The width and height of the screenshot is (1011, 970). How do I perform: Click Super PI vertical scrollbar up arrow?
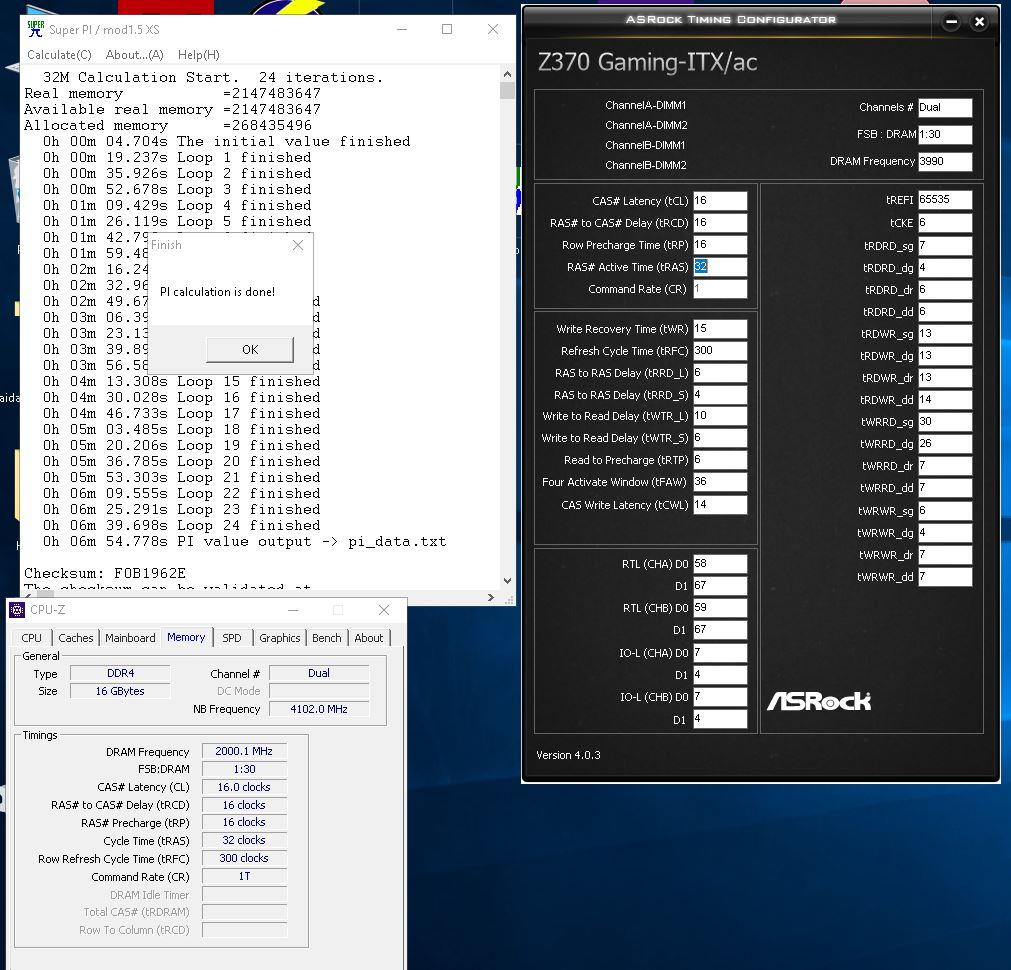(x=507, y=74)
